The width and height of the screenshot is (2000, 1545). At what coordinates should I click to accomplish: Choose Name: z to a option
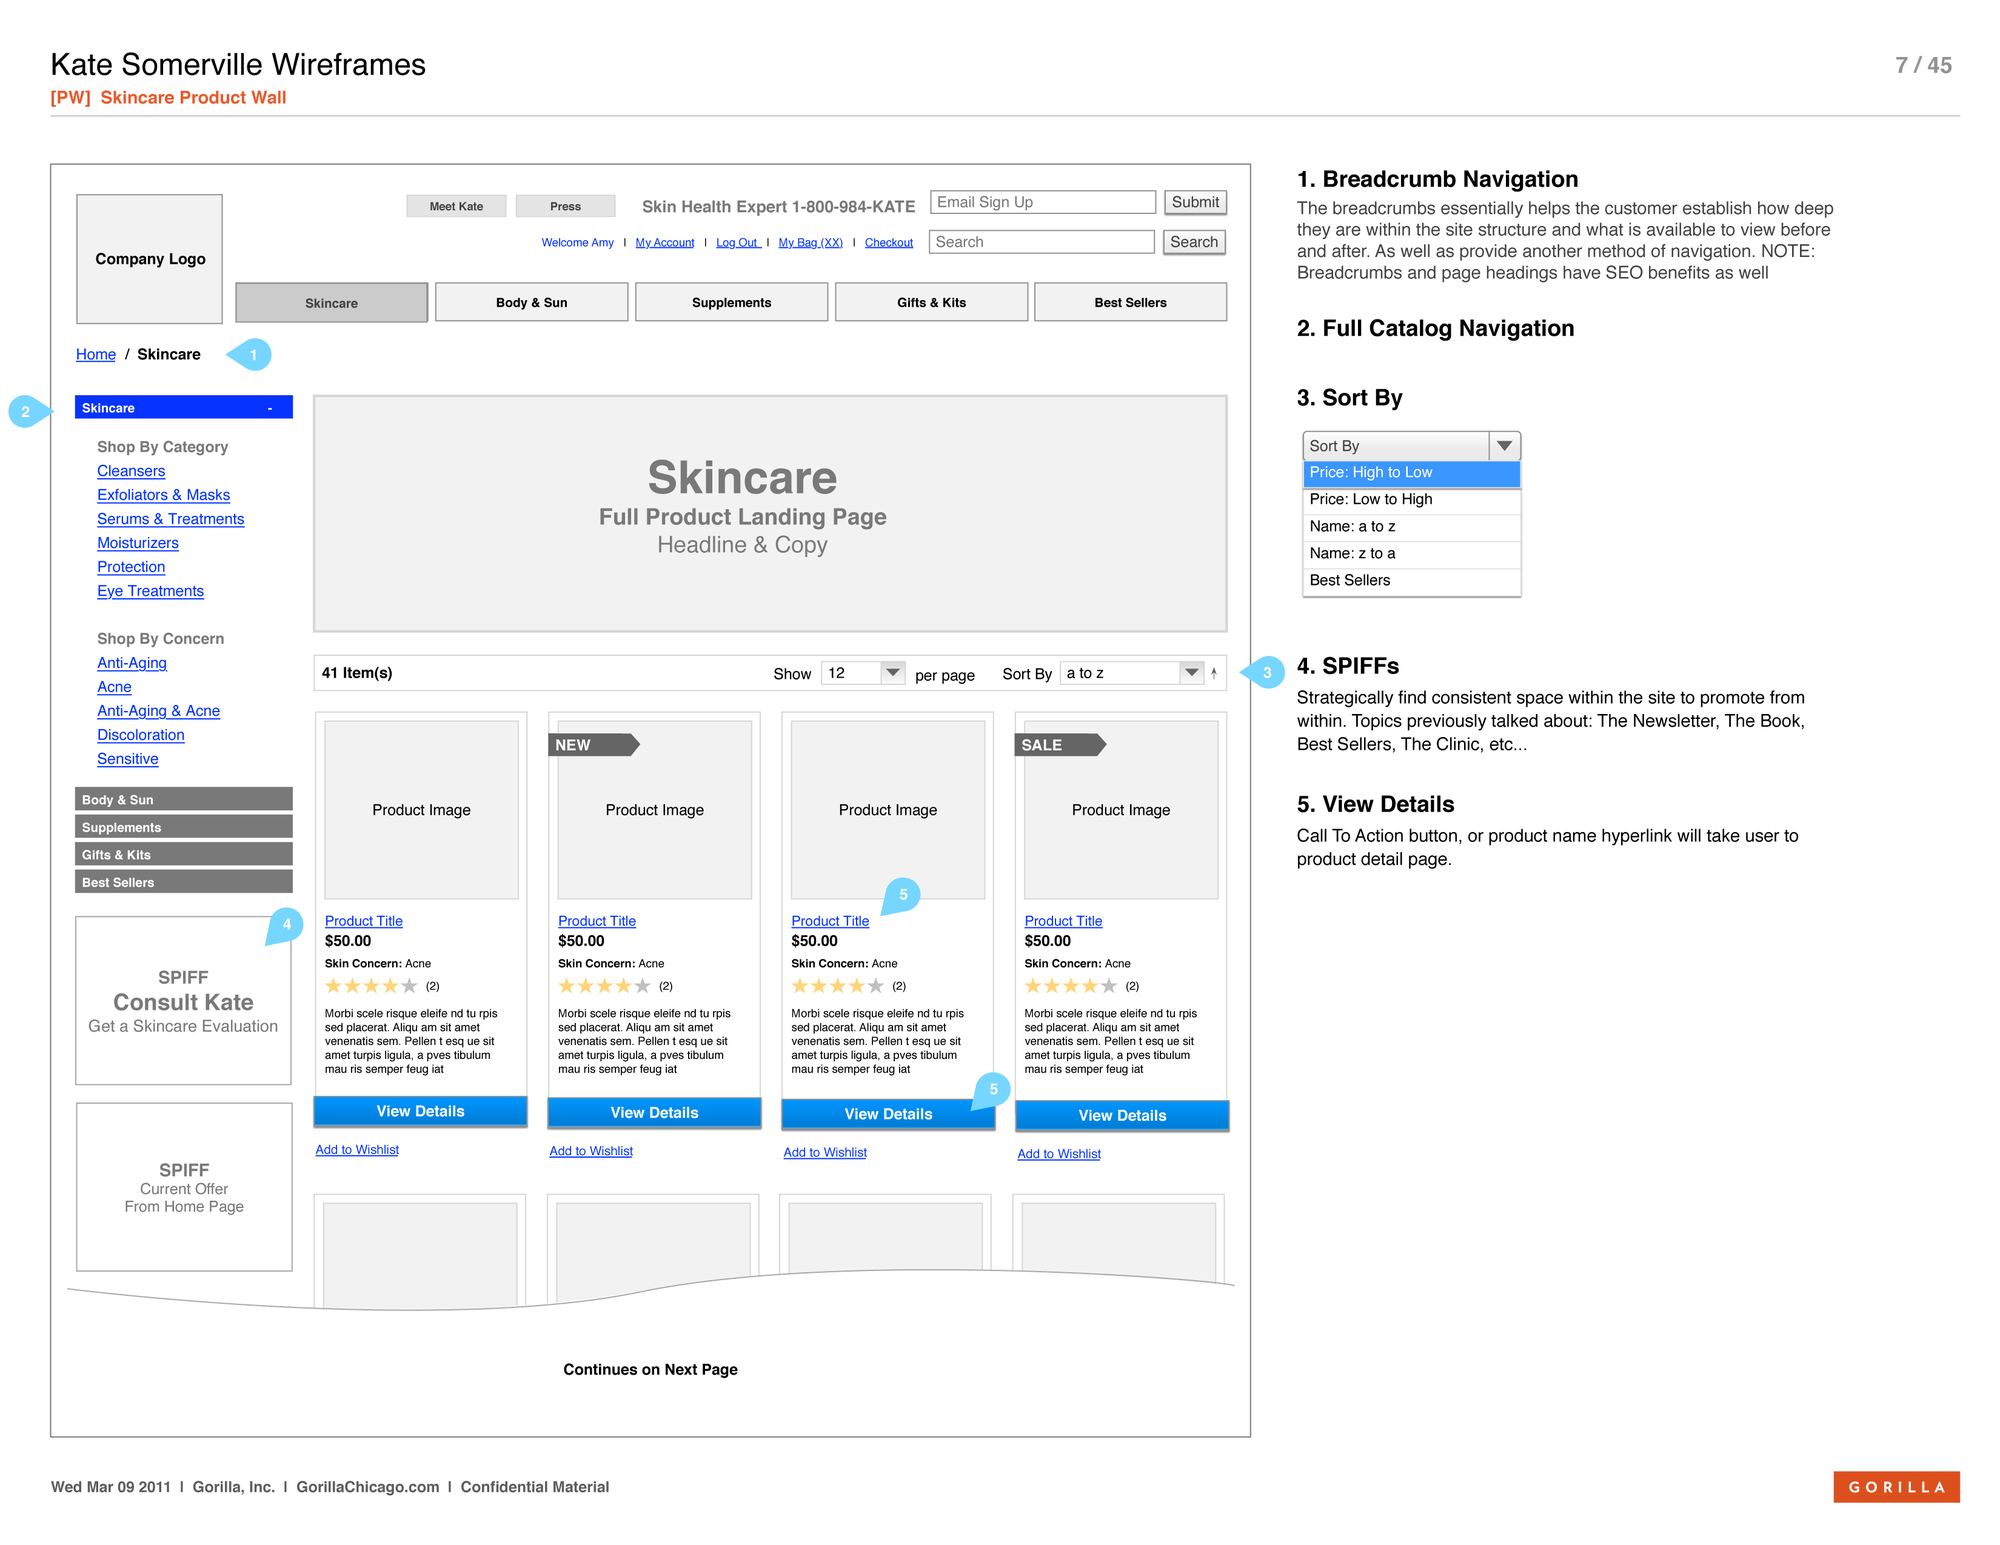1411,554
